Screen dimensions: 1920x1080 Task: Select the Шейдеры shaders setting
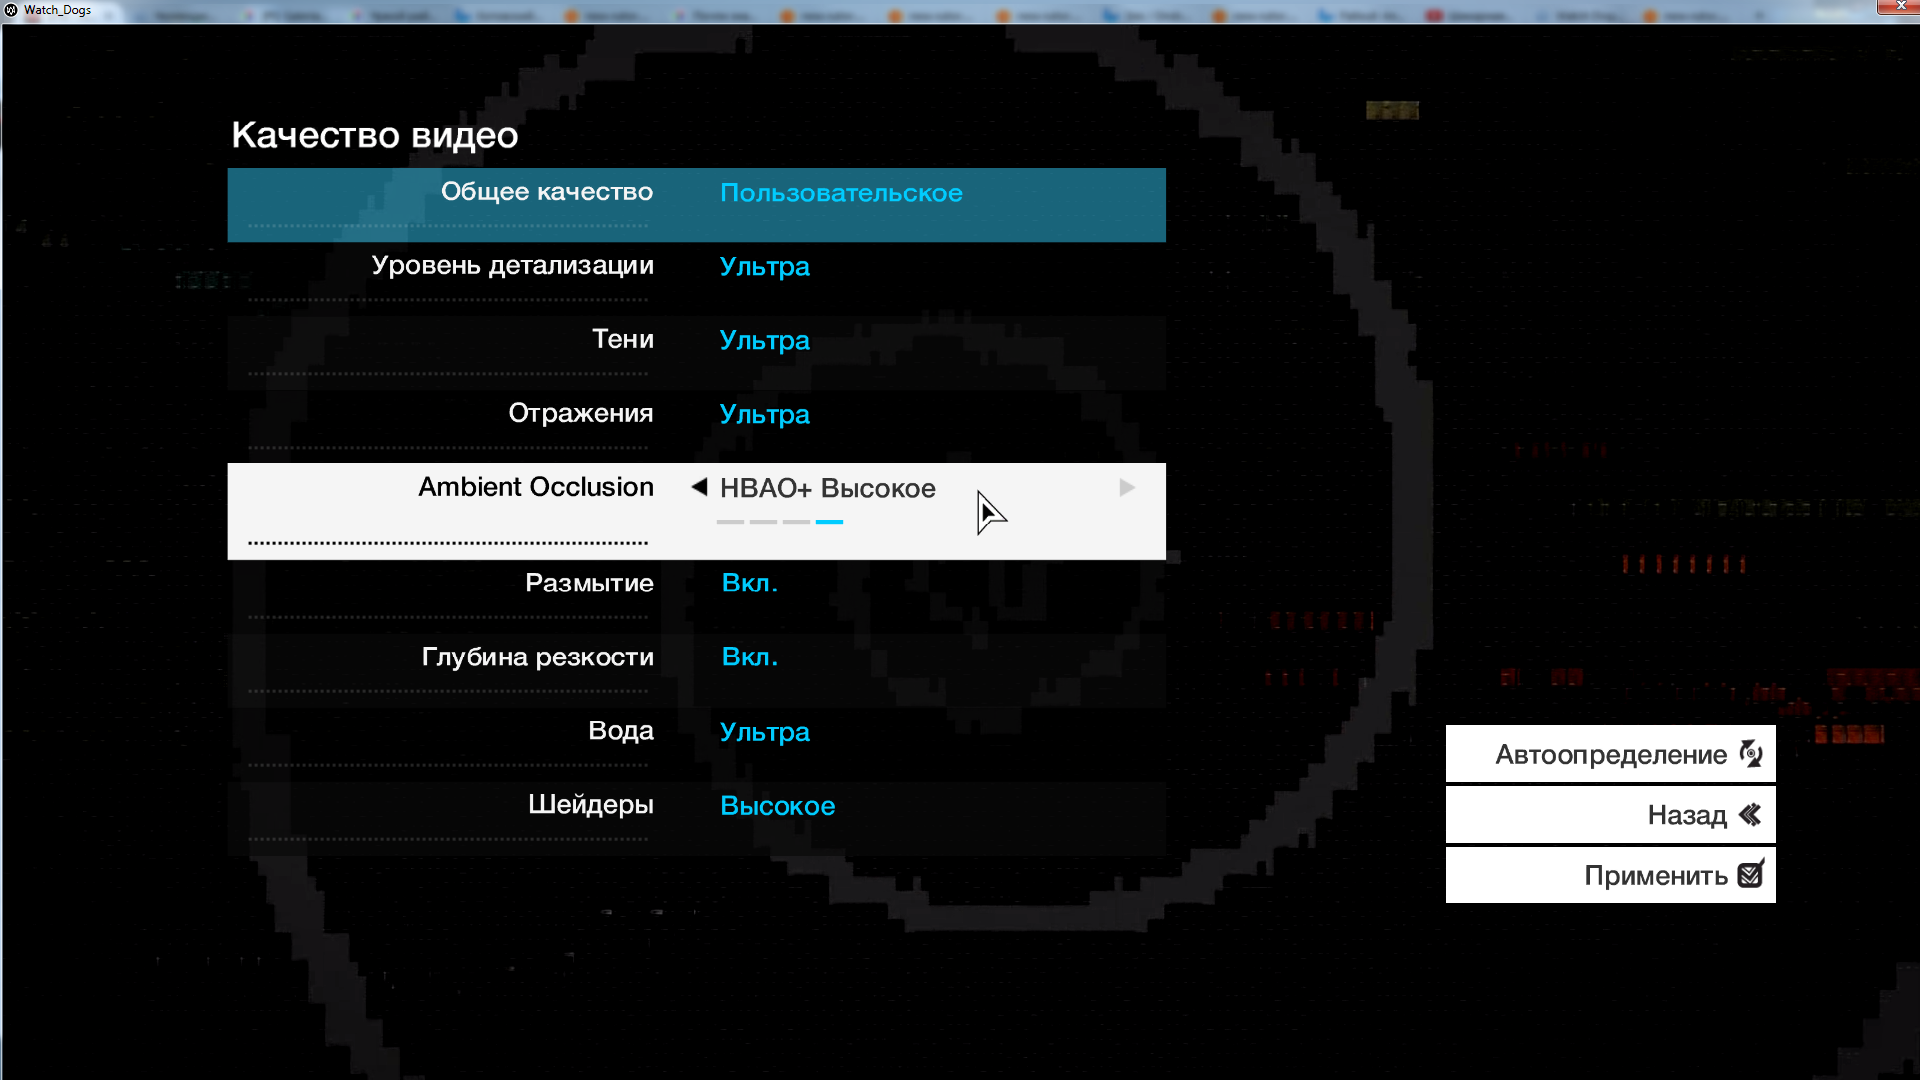click(696, 819)
